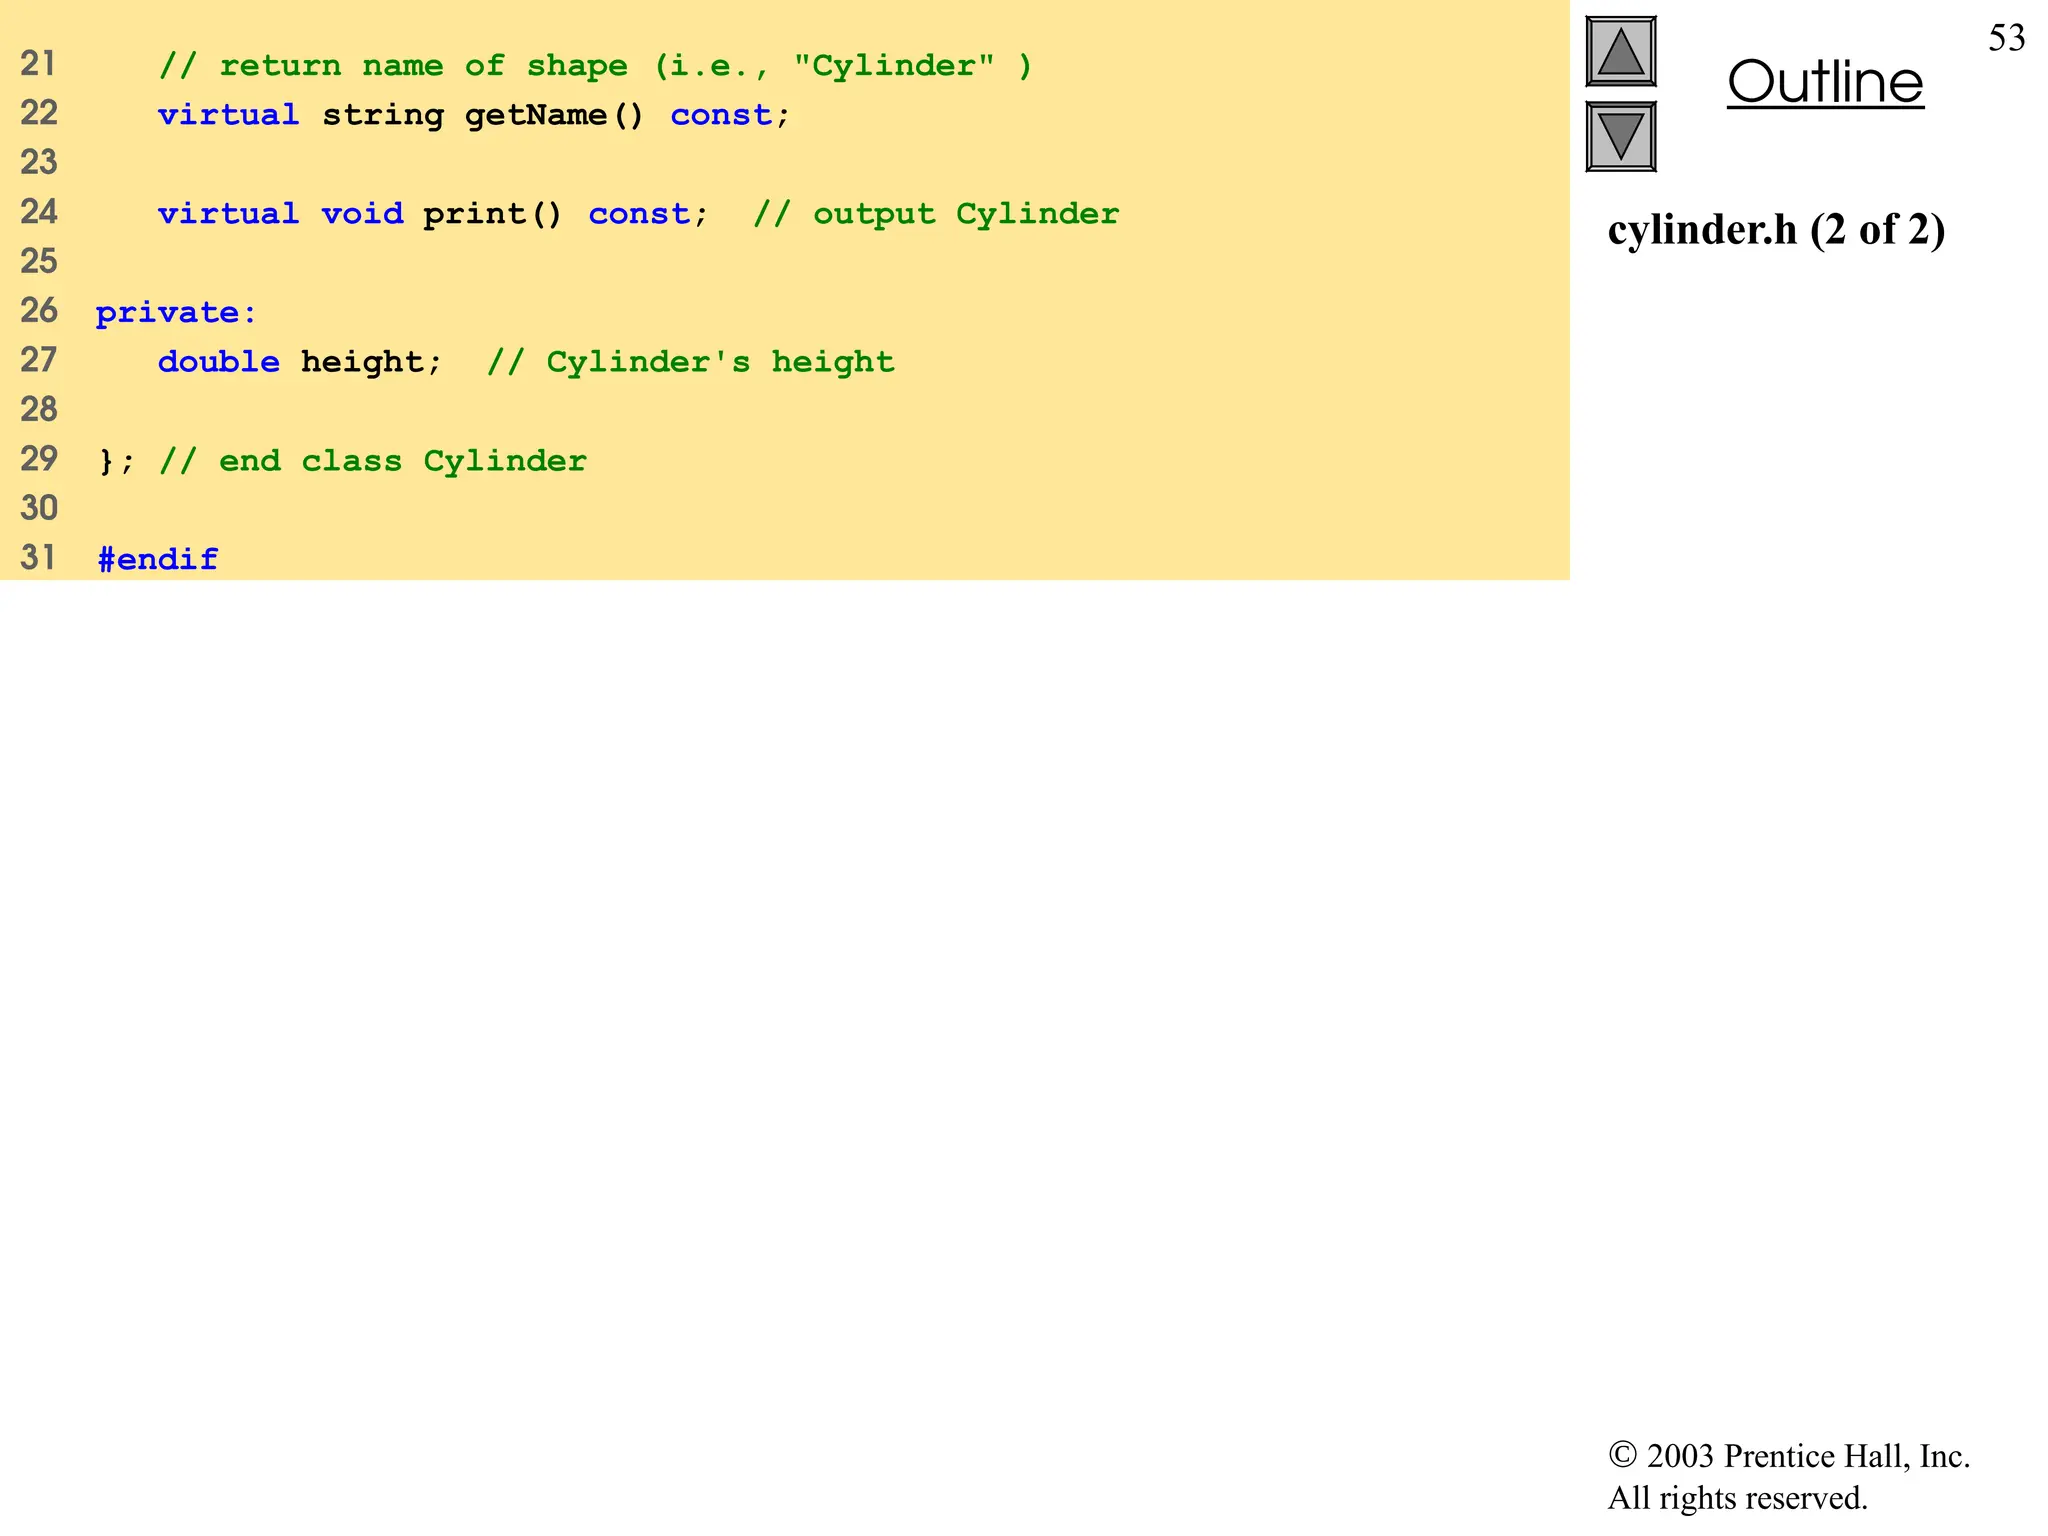Select the line 'virtual string getName() const;'
The height and width of the screenshot is (1536, 2048).
point(474,115)
